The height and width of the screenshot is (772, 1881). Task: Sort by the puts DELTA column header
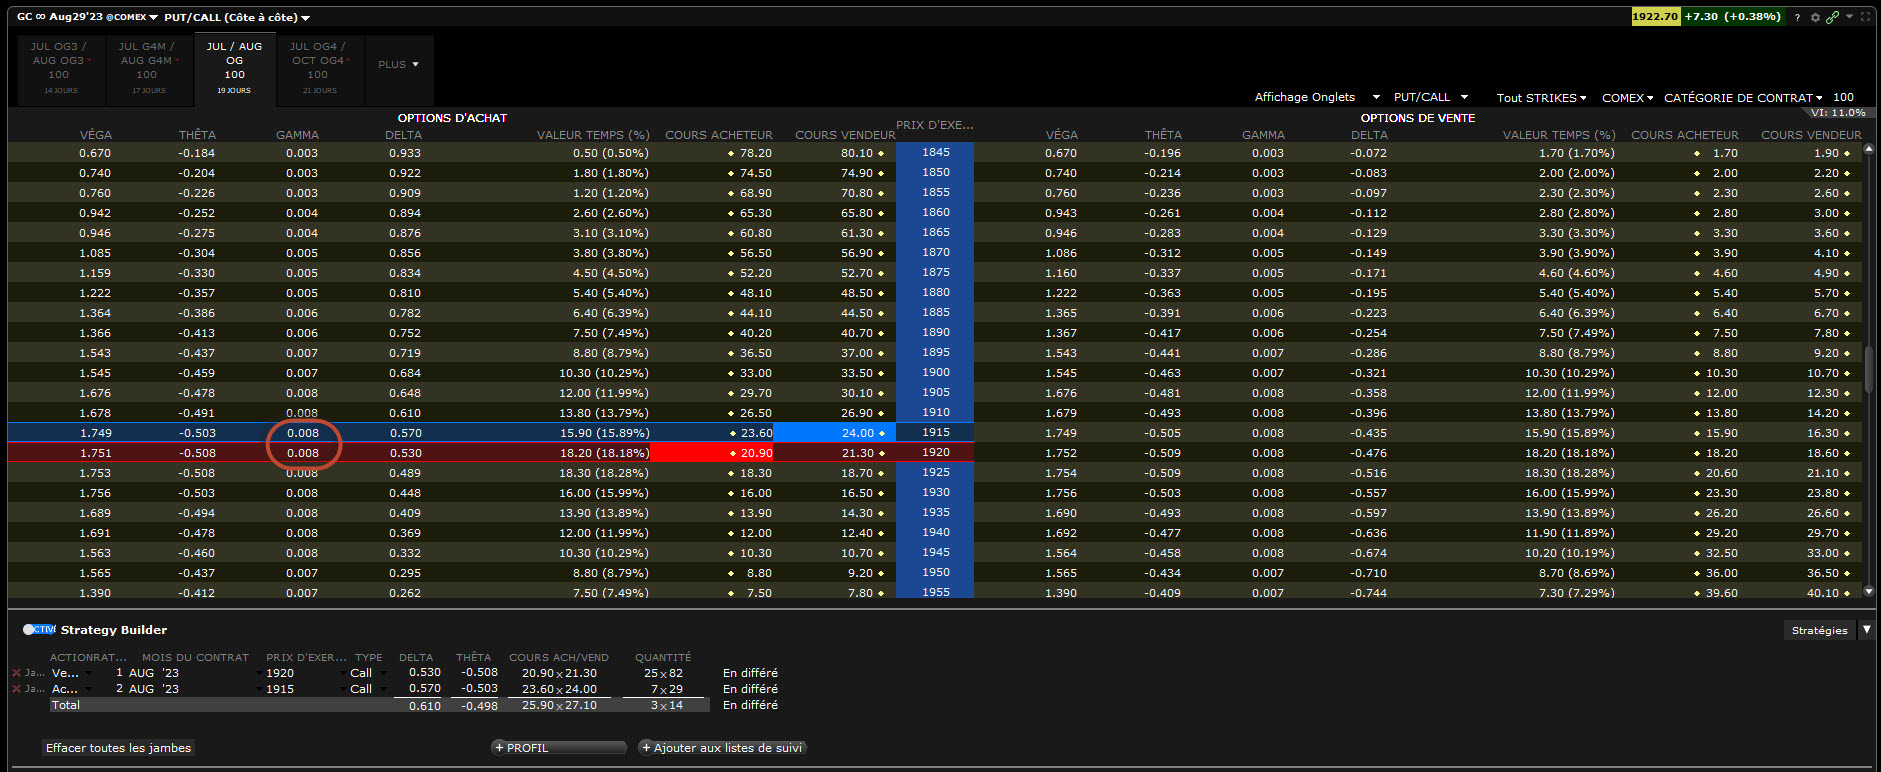click(1369, 135)
